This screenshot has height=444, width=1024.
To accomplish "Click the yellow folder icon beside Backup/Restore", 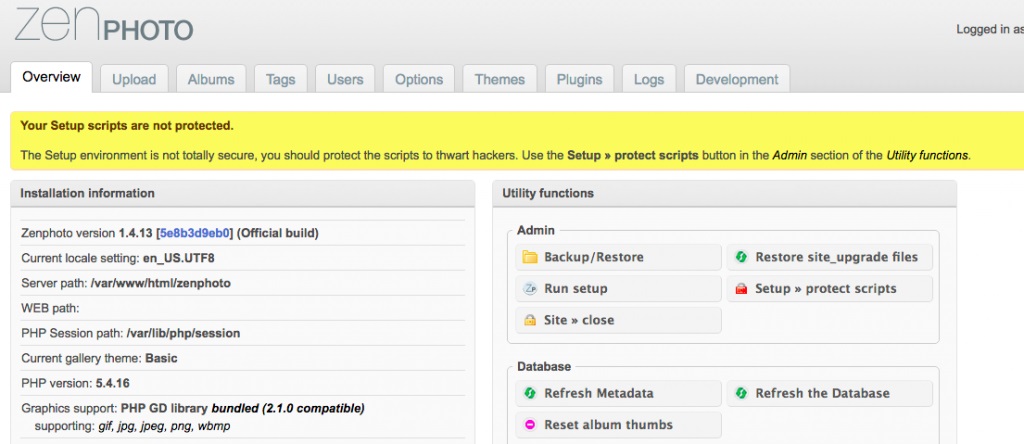I will [530, 257].
